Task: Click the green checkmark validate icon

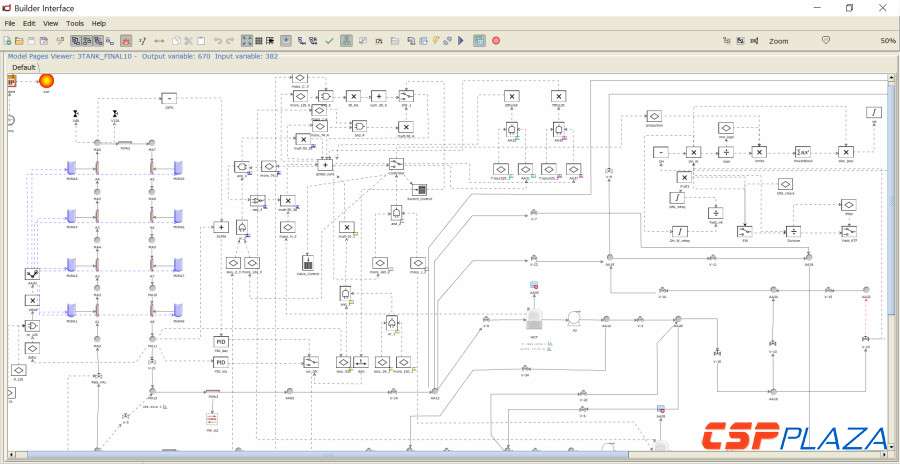Action: pyautogui.click(x=329, y=41)
